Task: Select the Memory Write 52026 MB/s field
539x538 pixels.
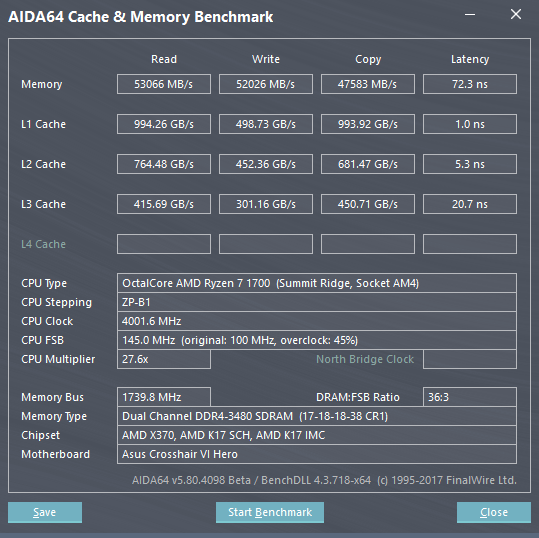Action: click(x=266, y=84)
